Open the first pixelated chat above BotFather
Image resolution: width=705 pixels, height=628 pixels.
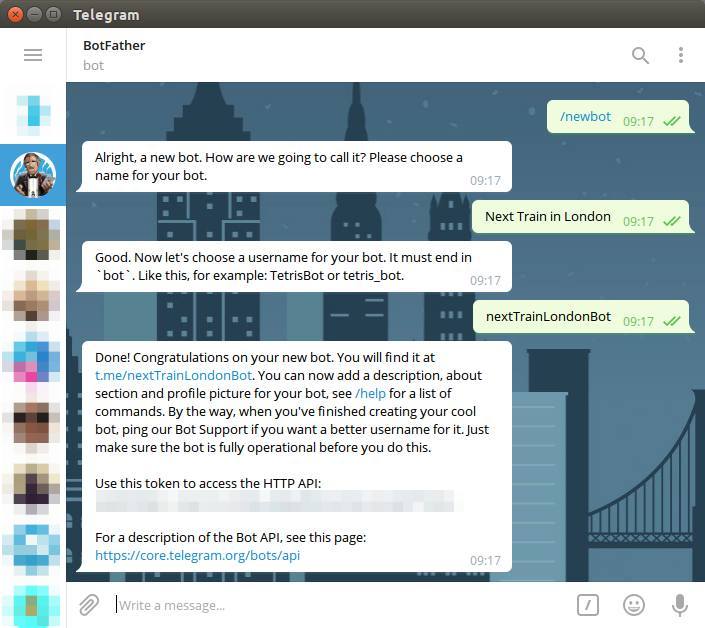(x=33, y=114)
